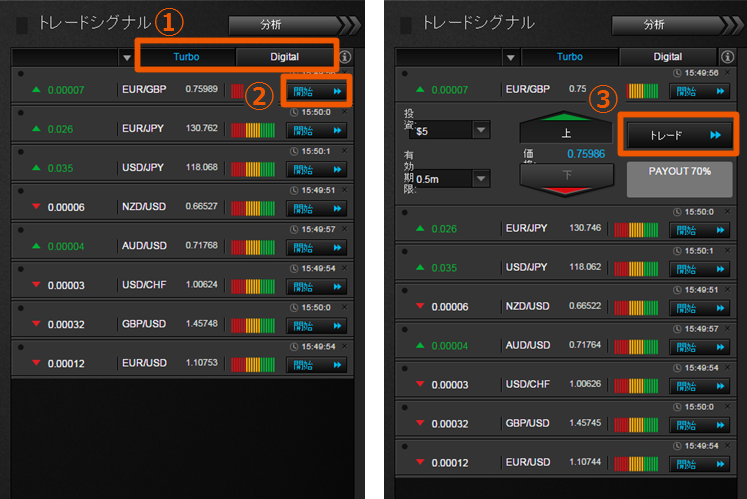Click 開始 for EUR/USD in left panel
This screenshot has height=499, width=747.
coord(317,365)
